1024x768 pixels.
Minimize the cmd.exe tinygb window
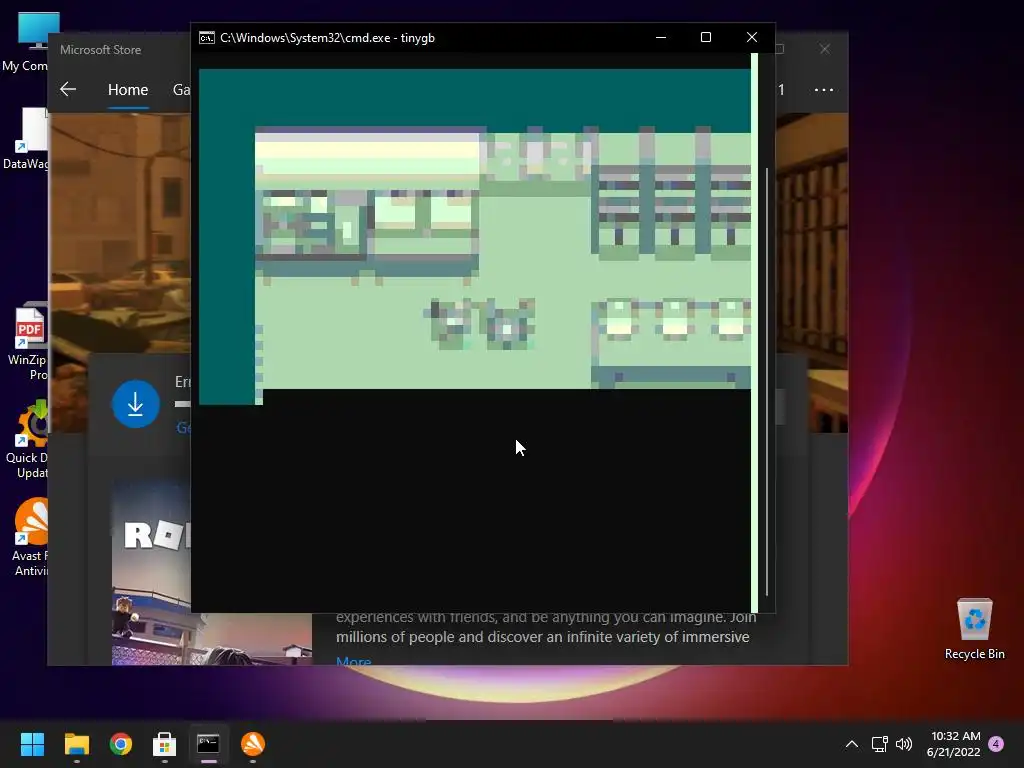tap(661, 37)
